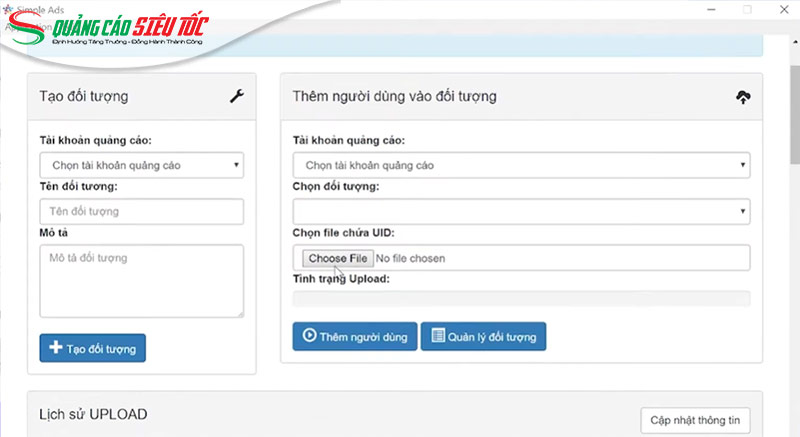Click inside the Mô tả đối tượng textarea
Viewport: 800px width, 437px height.
pos(141,280)
